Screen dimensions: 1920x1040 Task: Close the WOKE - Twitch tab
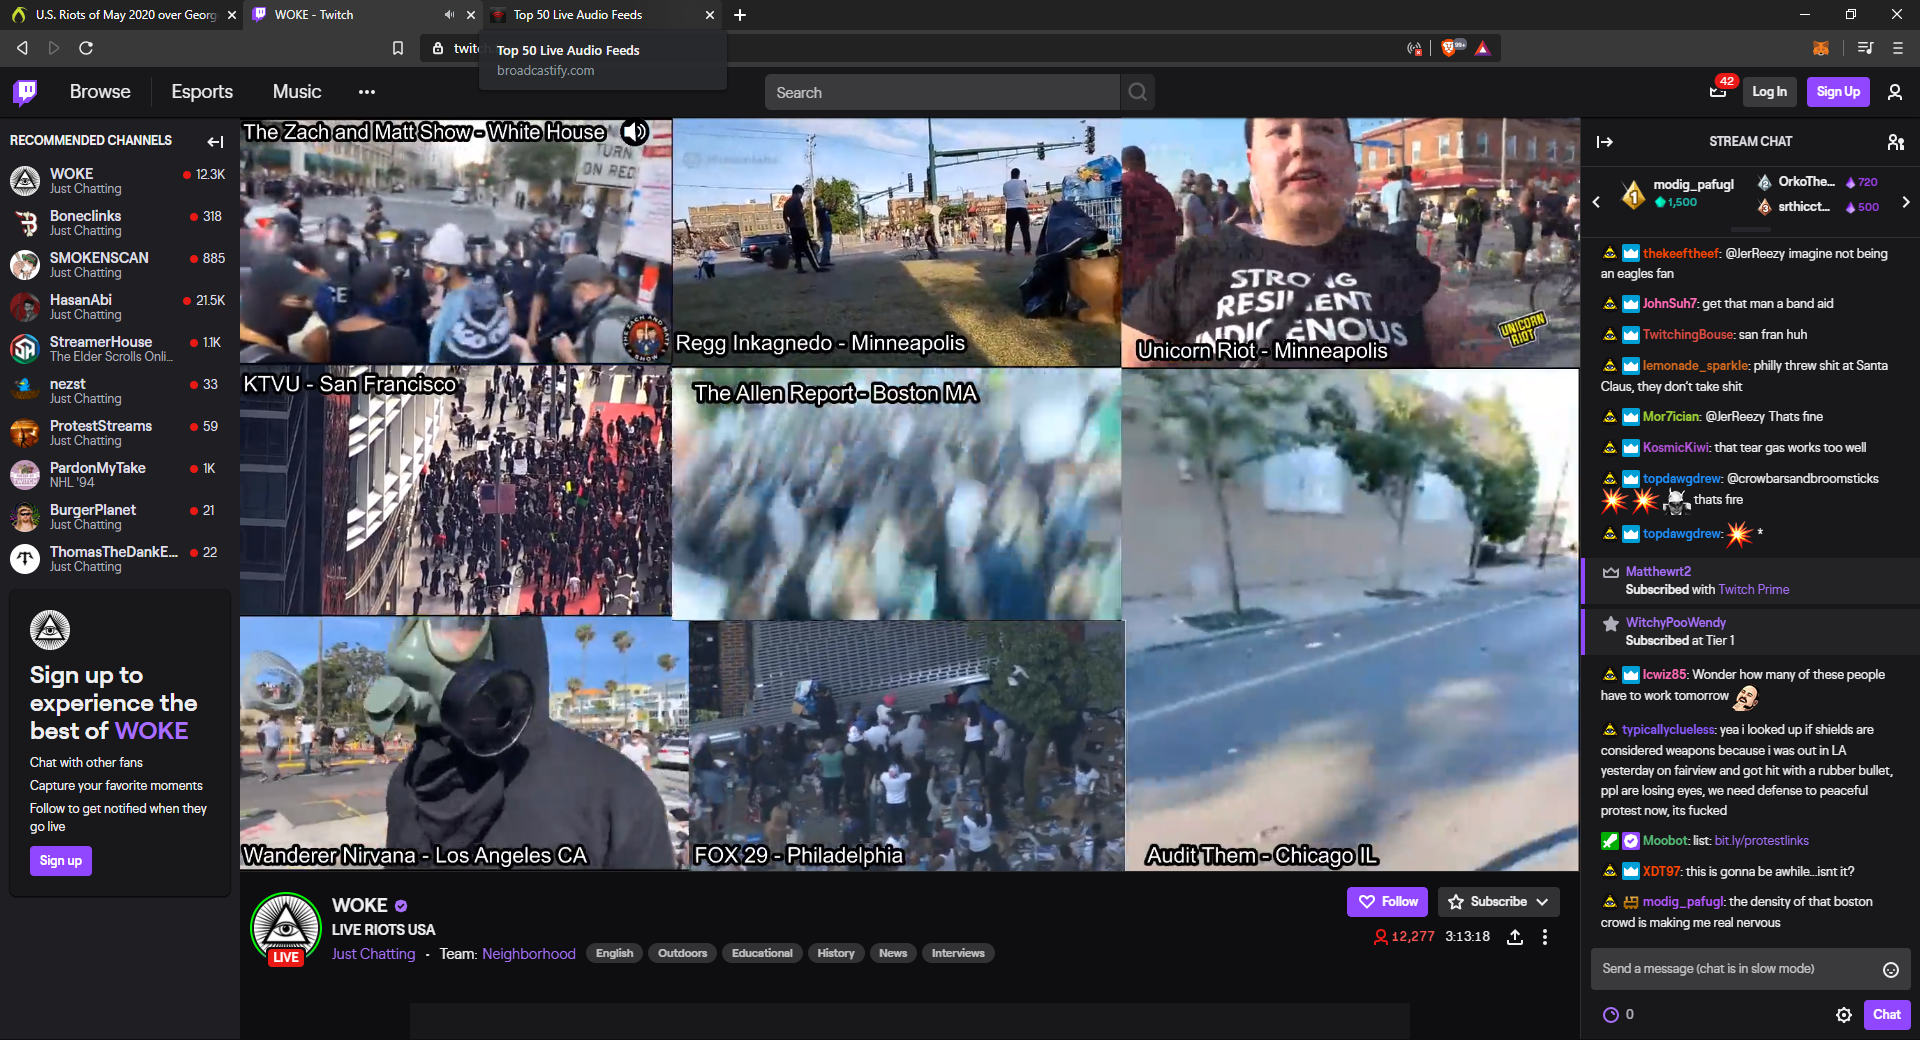point(471,15)
